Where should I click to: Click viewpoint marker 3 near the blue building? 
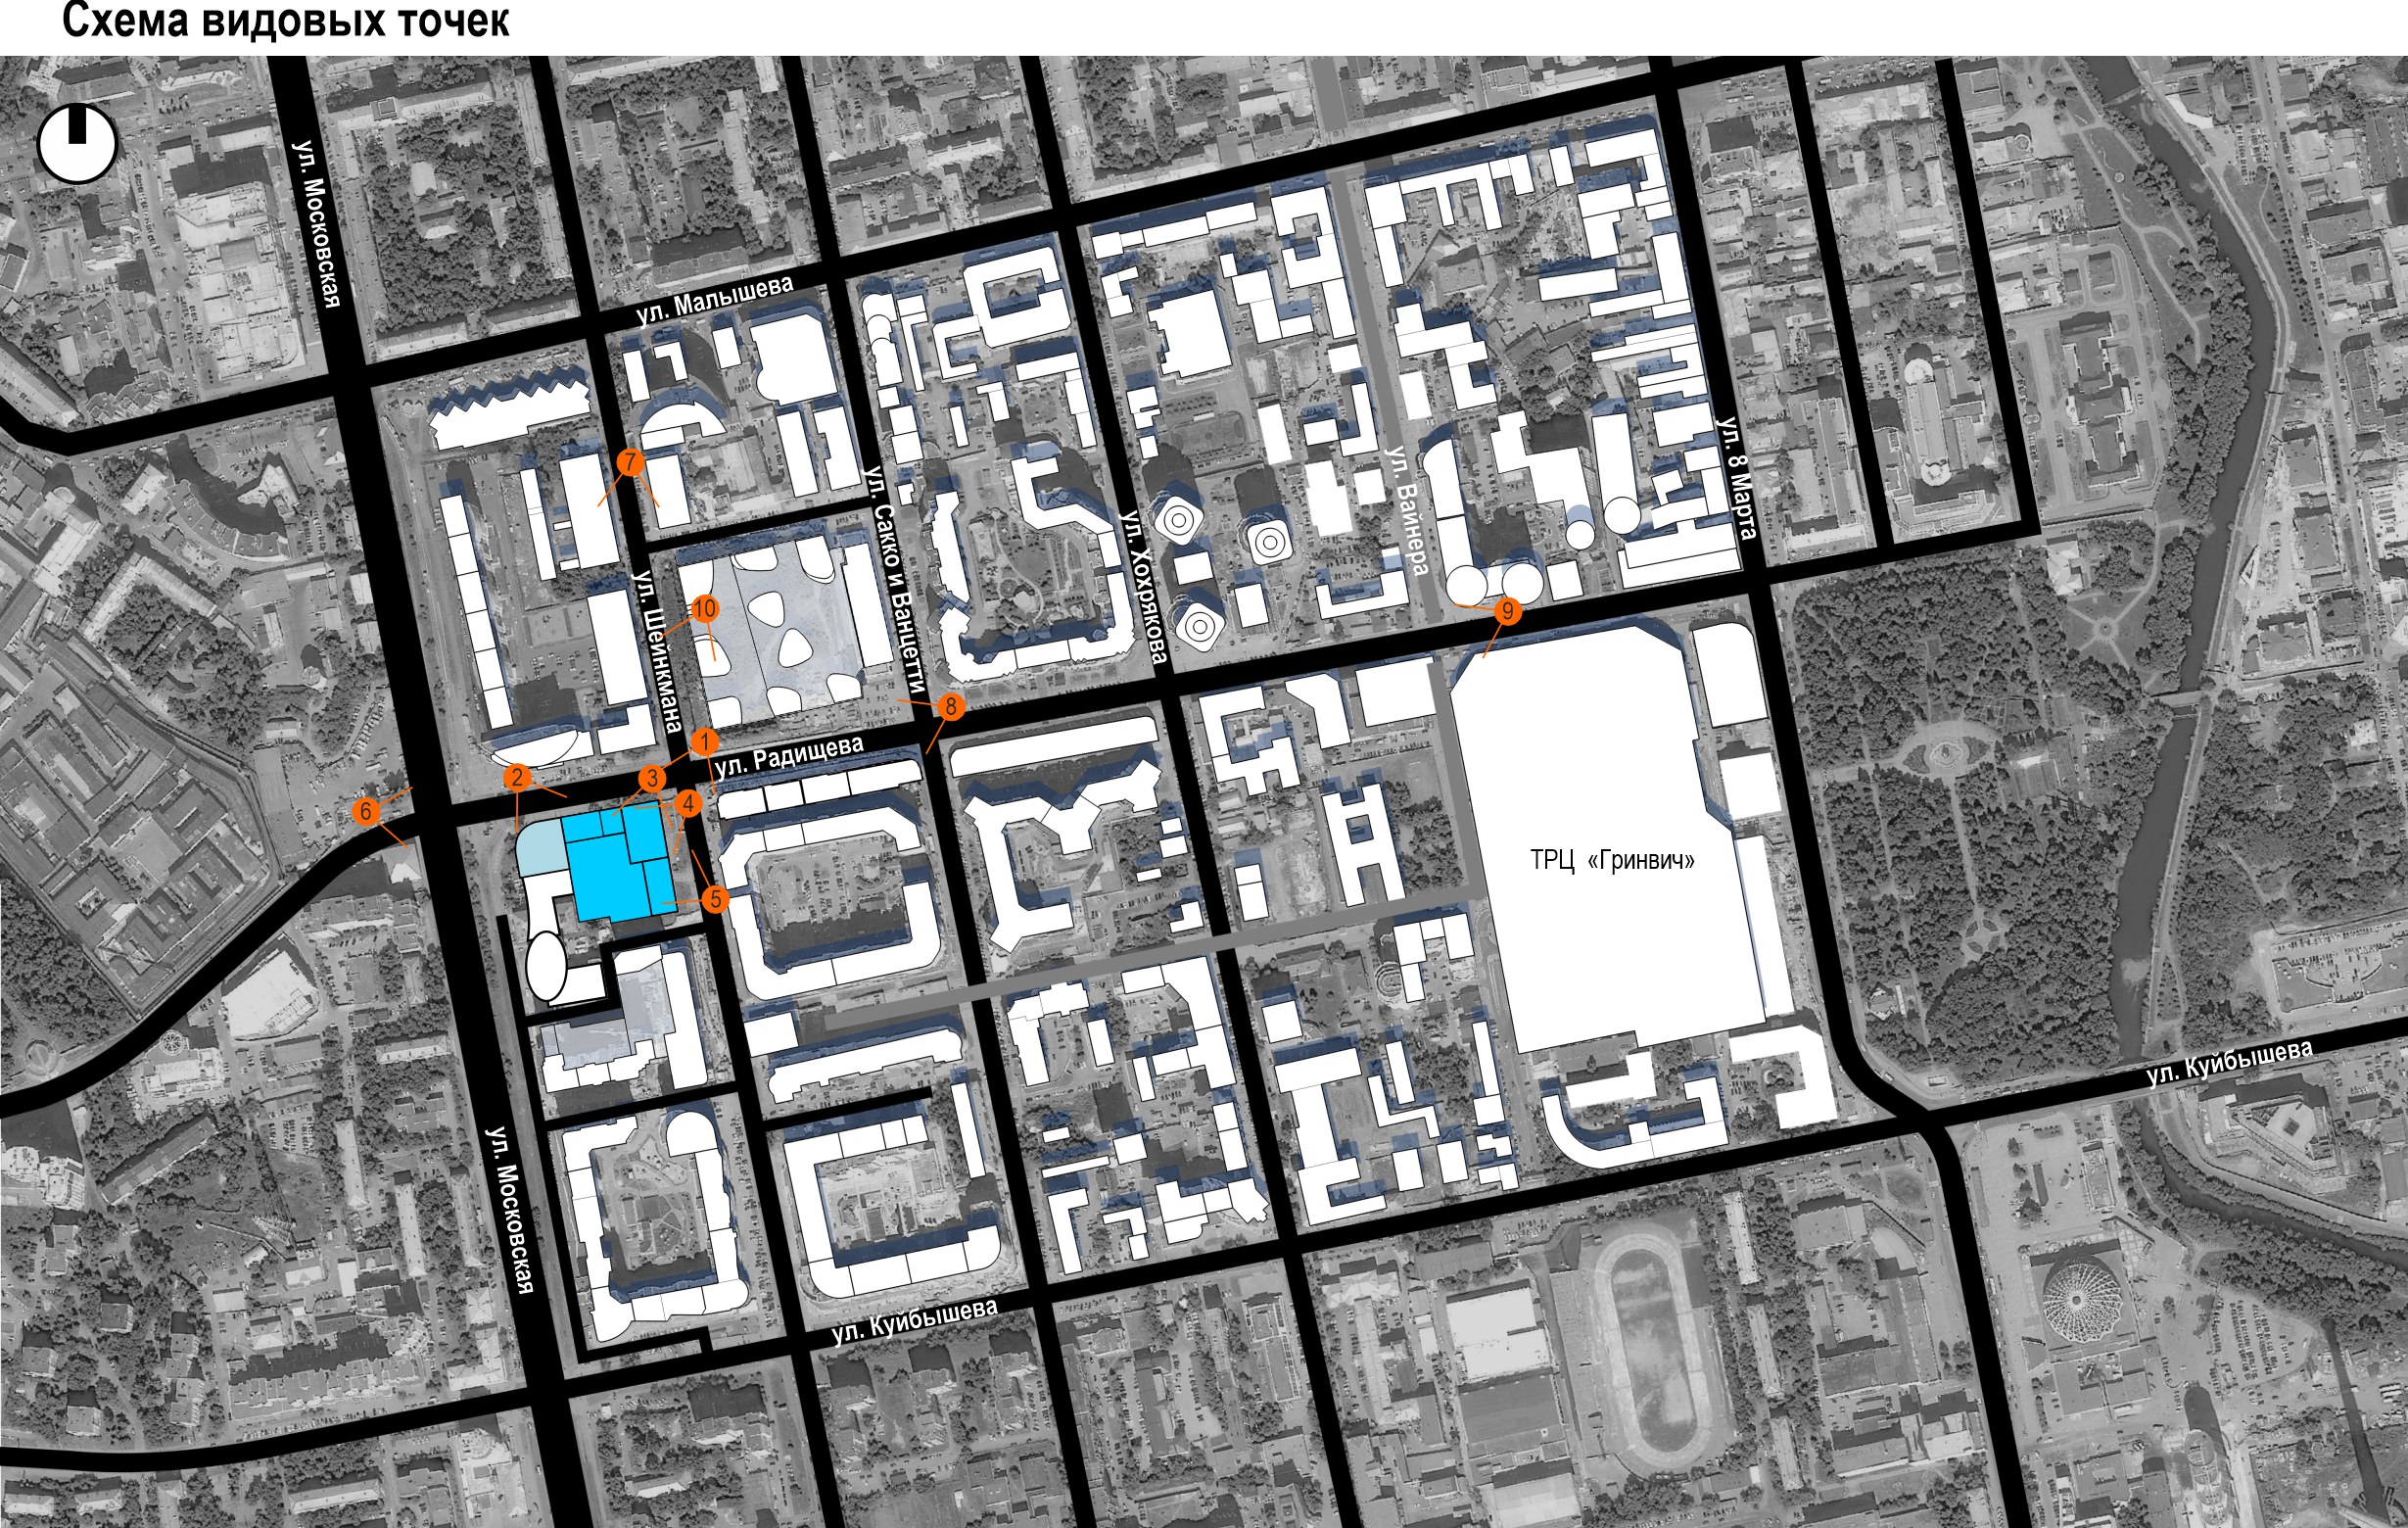[652, 778]
